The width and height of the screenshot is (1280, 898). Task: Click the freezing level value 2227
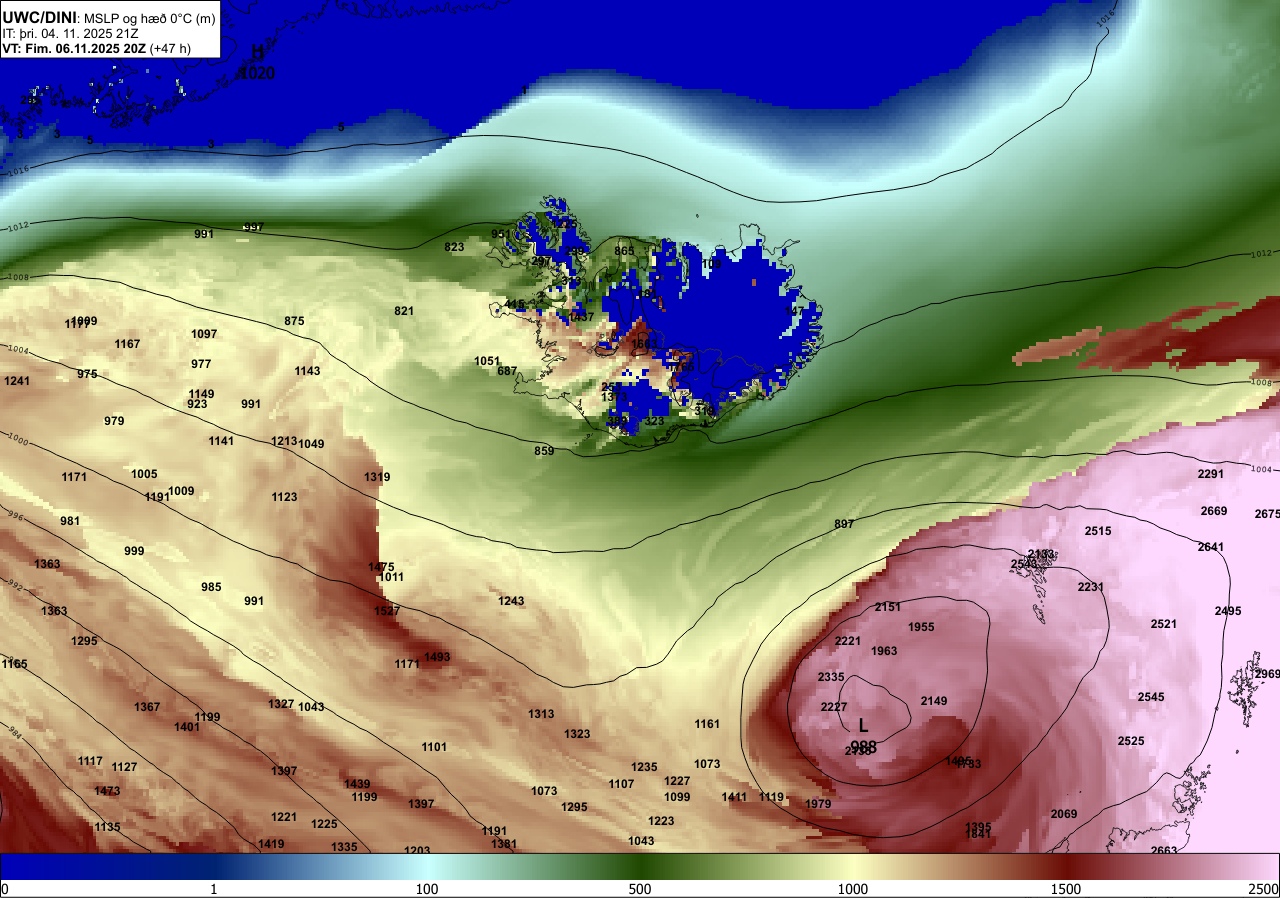(834, 707)
